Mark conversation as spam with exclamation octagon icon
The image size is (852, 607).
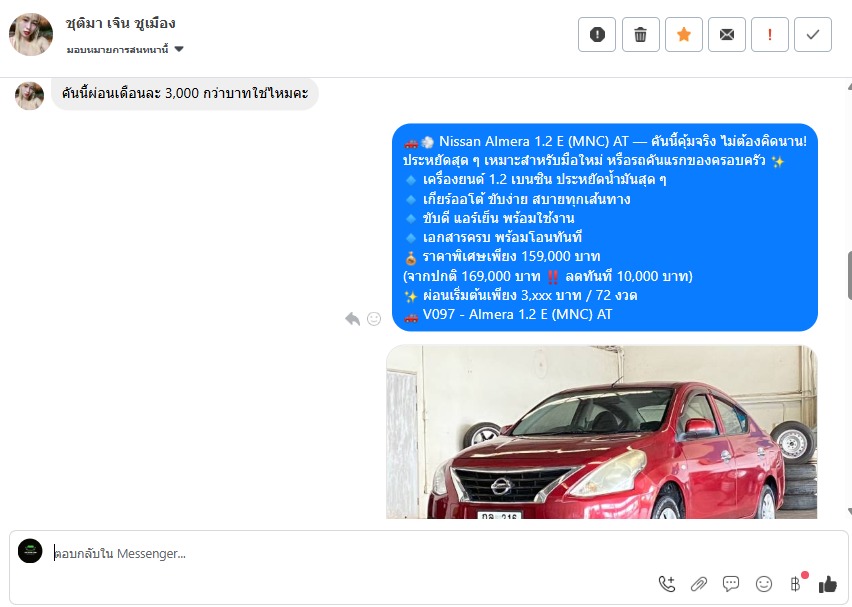click(597, 35)
